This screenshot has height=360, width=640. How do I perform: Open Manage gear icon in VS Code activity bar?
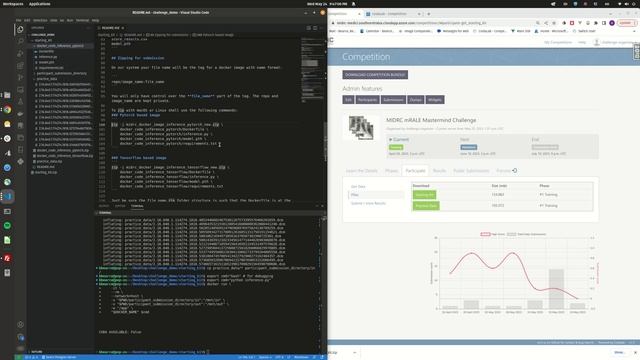tap(20, 337)
